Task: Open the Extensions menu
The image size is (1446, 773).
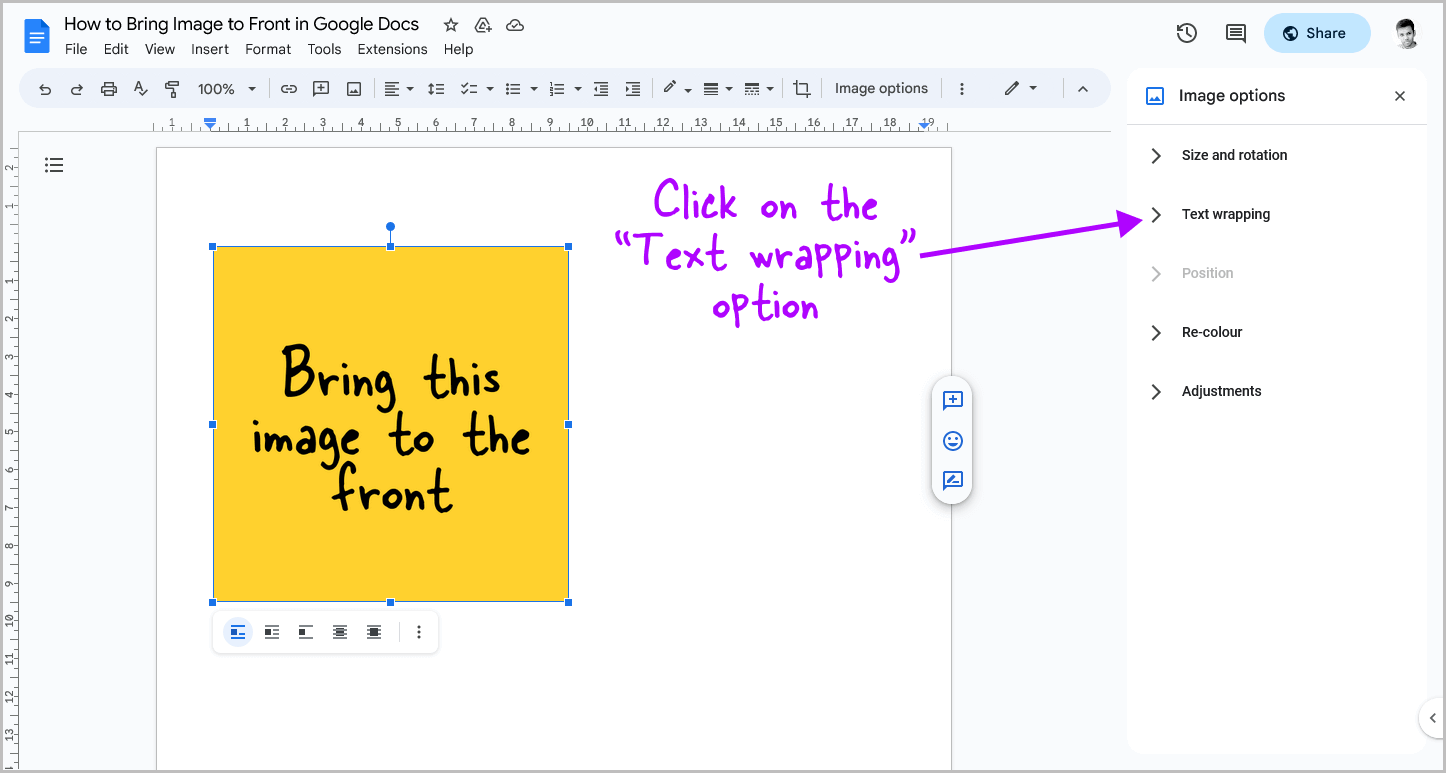Action: coord(392,49)
